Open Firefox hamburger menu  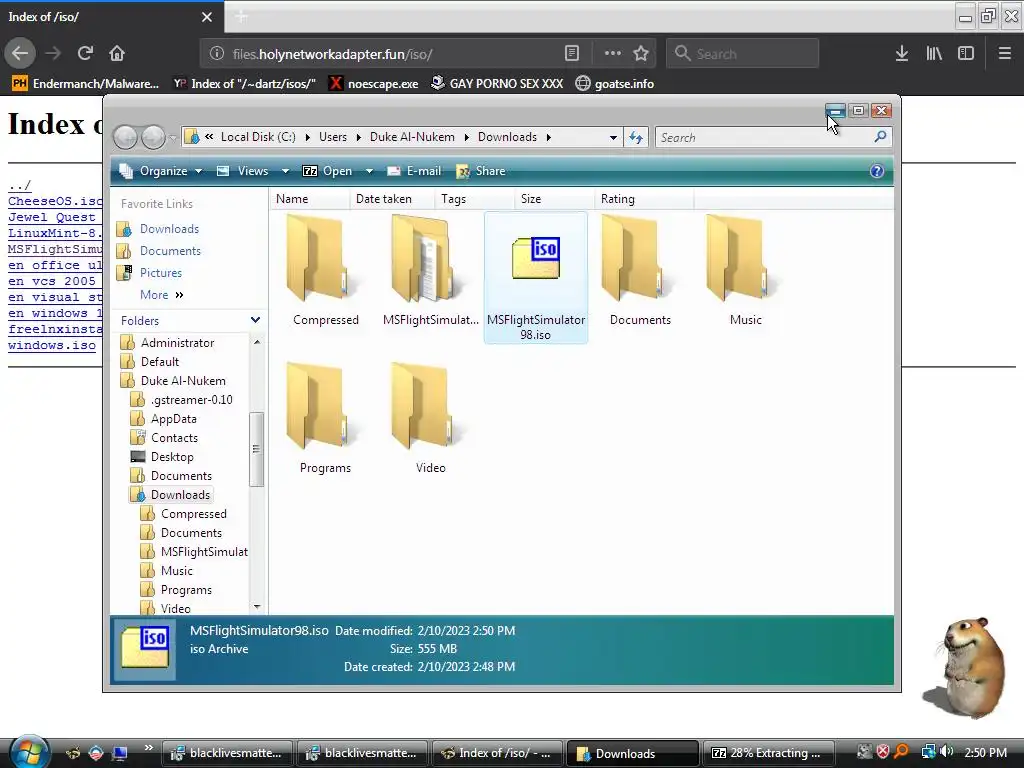1004,54
